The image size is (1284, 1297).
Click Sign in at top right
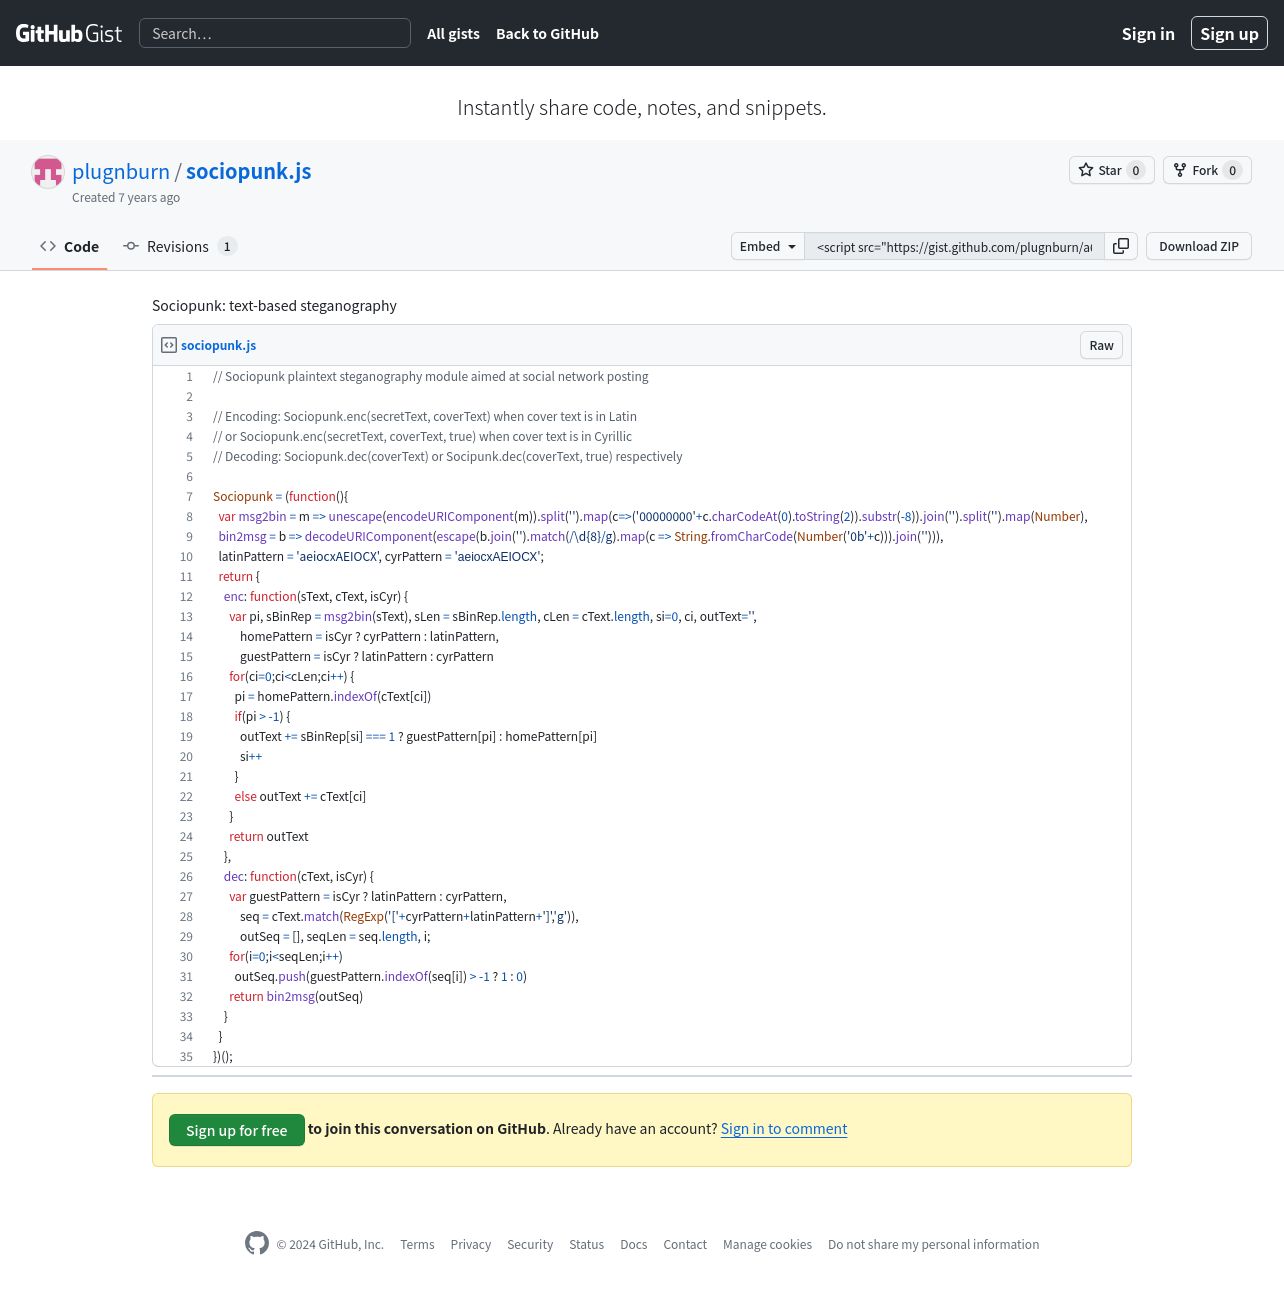pyautogui.click(x=1148, y=33)
